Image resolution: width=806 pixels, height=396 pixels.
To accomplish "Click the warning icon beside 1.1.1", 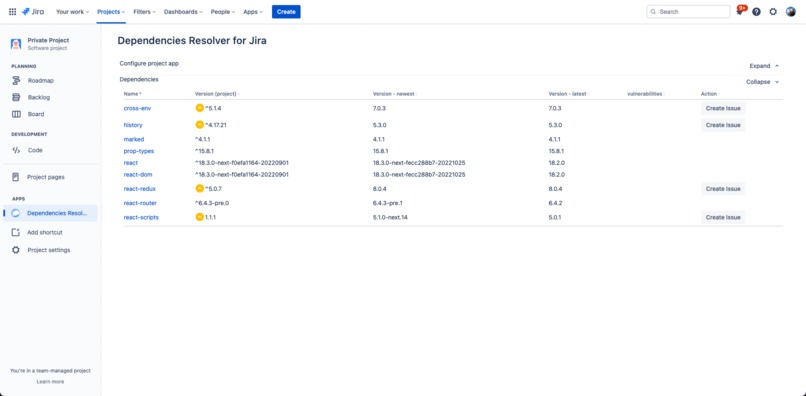I will tap(199, 217).
